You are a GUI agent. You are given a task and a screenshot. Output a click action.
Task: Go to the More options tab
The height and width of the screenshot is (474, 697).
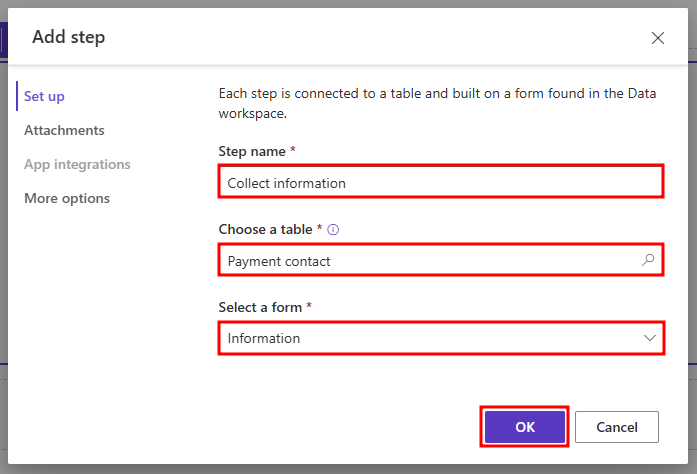[x=67, y=198]
